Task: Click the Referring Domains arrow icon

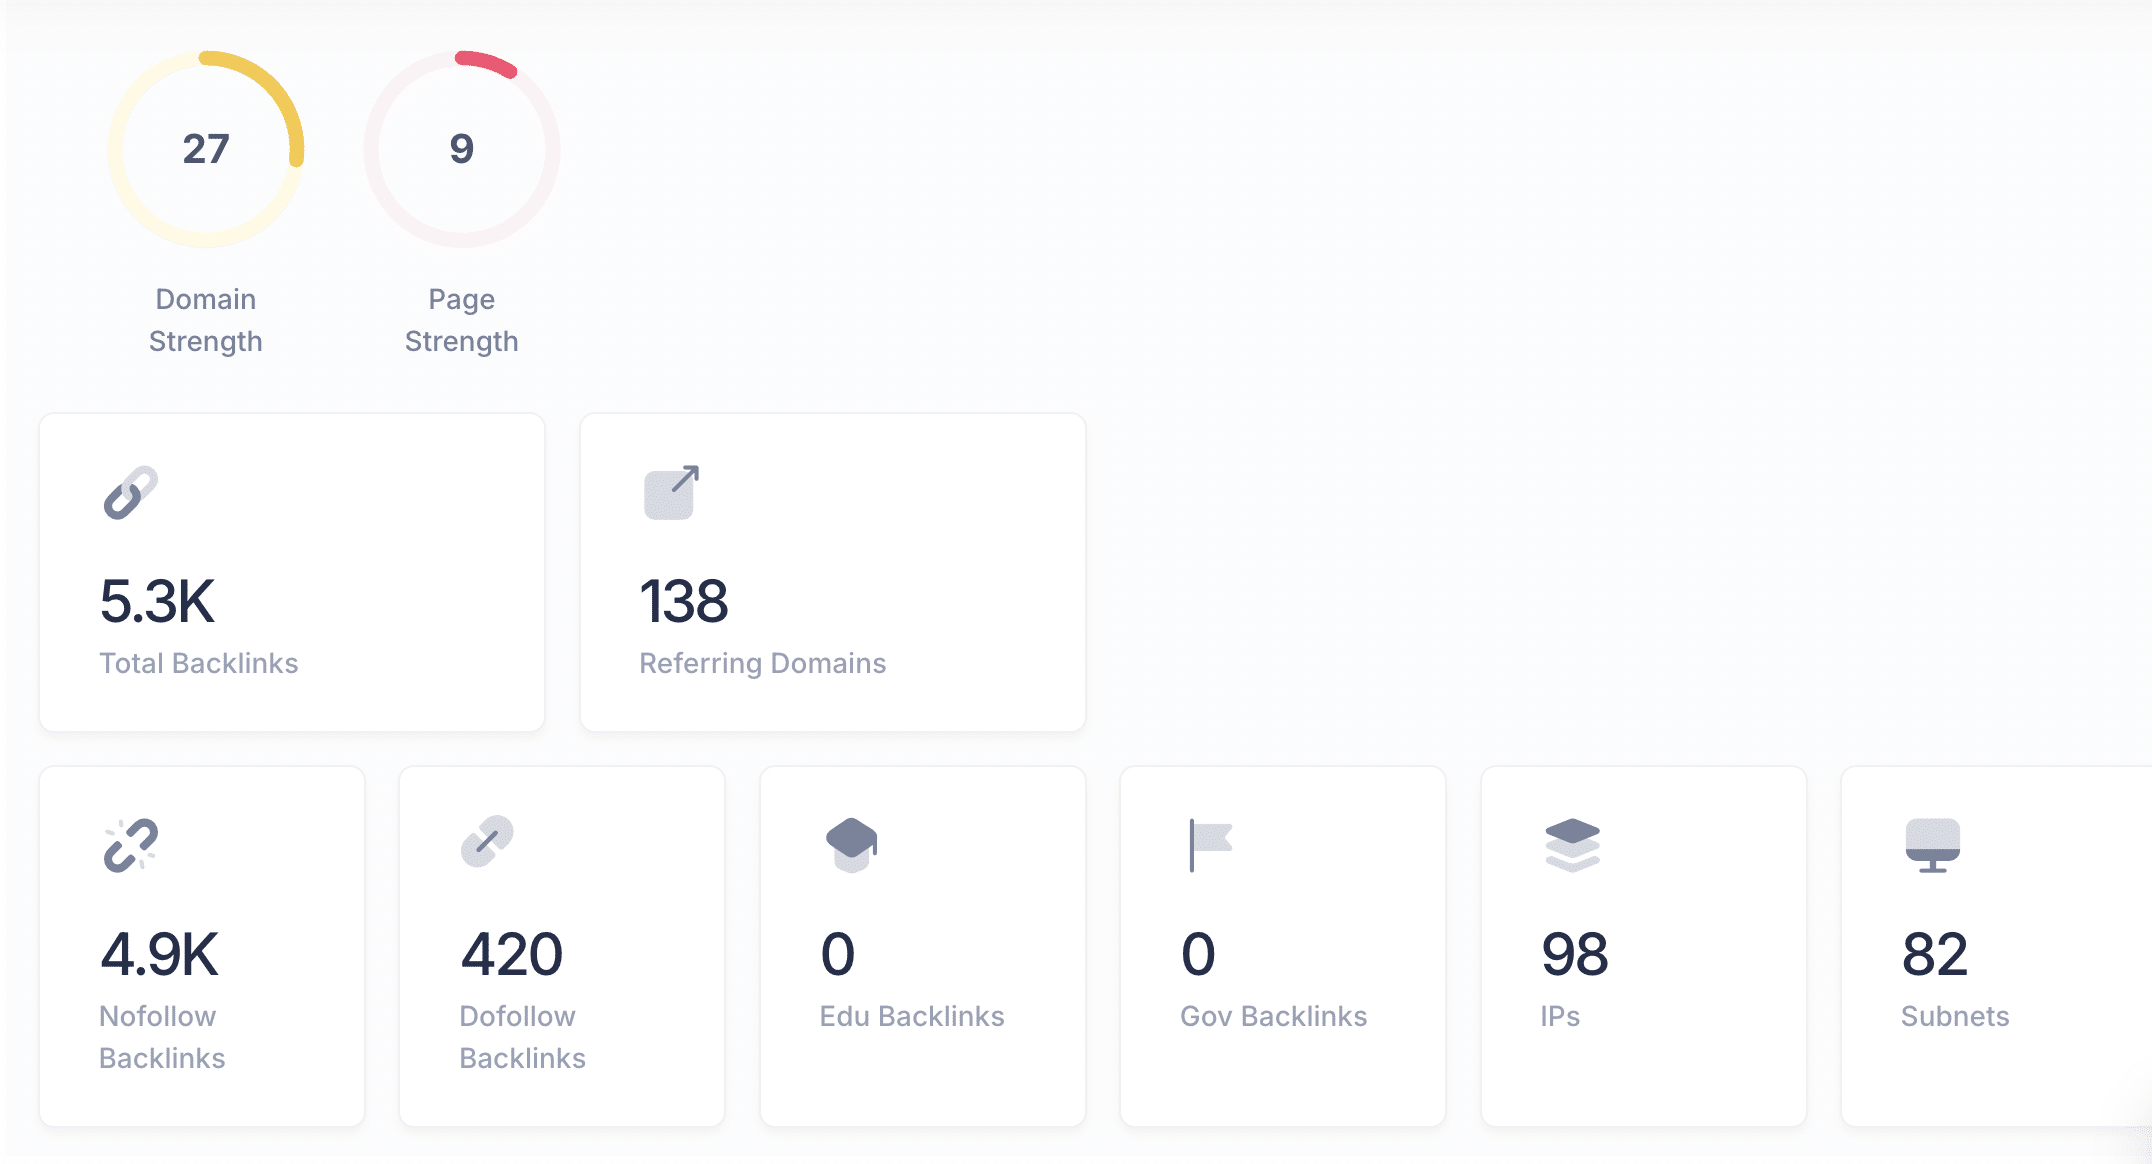Action: [671, 492]
